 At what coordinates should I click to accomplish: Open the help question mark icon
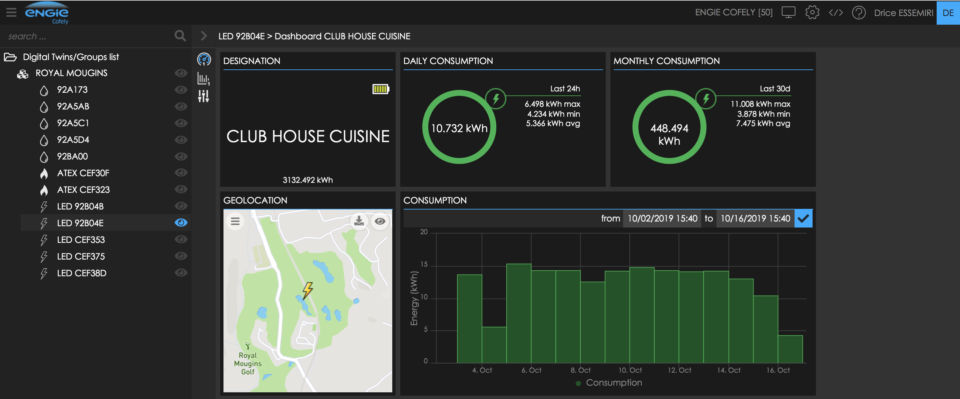click(858, 12)
